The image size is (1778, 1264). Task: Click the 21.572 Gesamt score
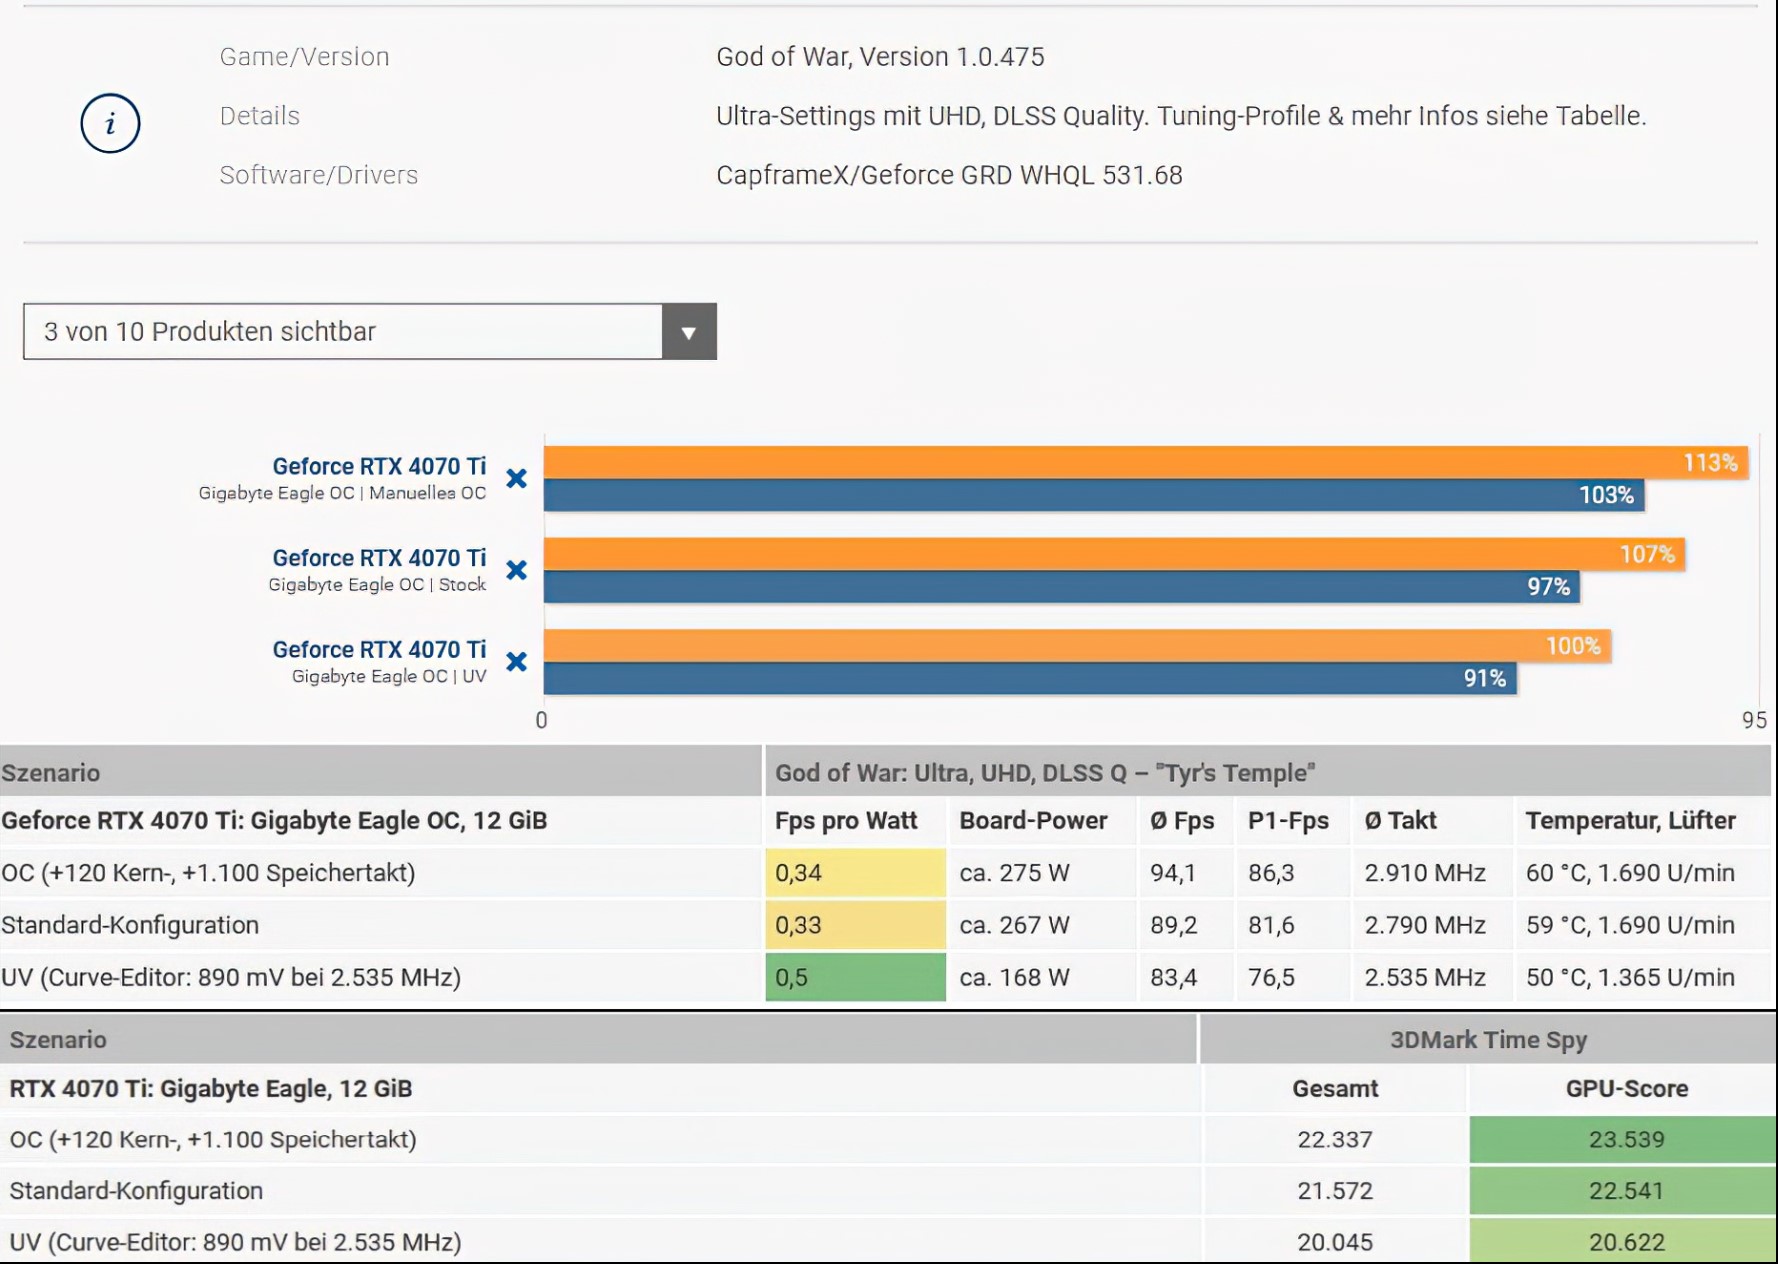click(x=1335, y=1191)
